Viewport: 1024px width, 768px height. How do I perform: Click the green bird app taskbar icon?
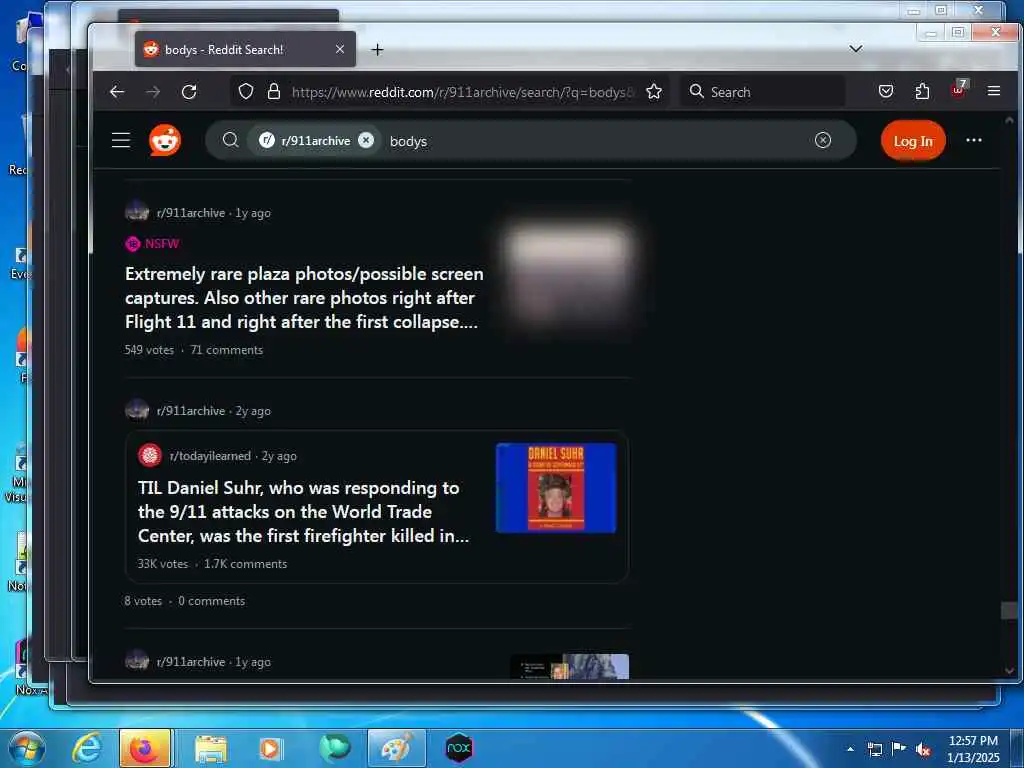(335, 748)
